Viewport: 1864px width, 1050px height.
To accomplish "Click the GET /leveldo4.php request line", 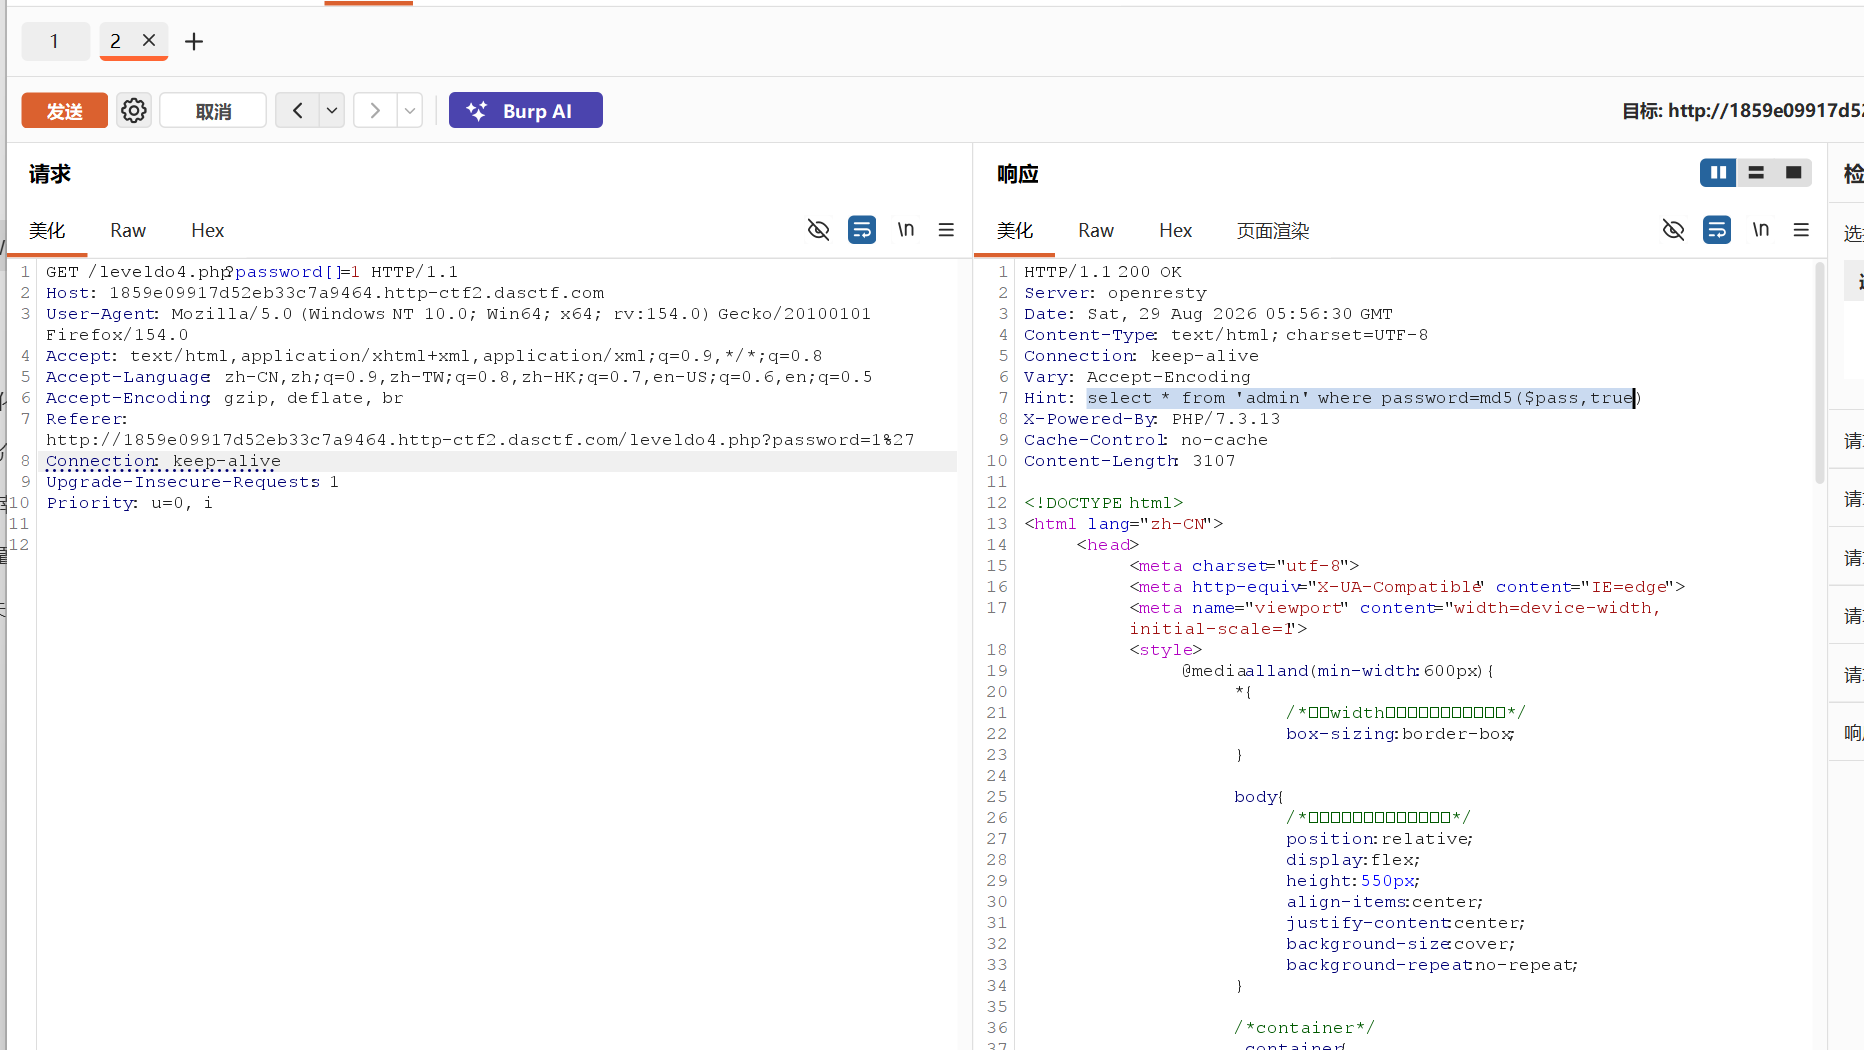I will pos(252,272).
